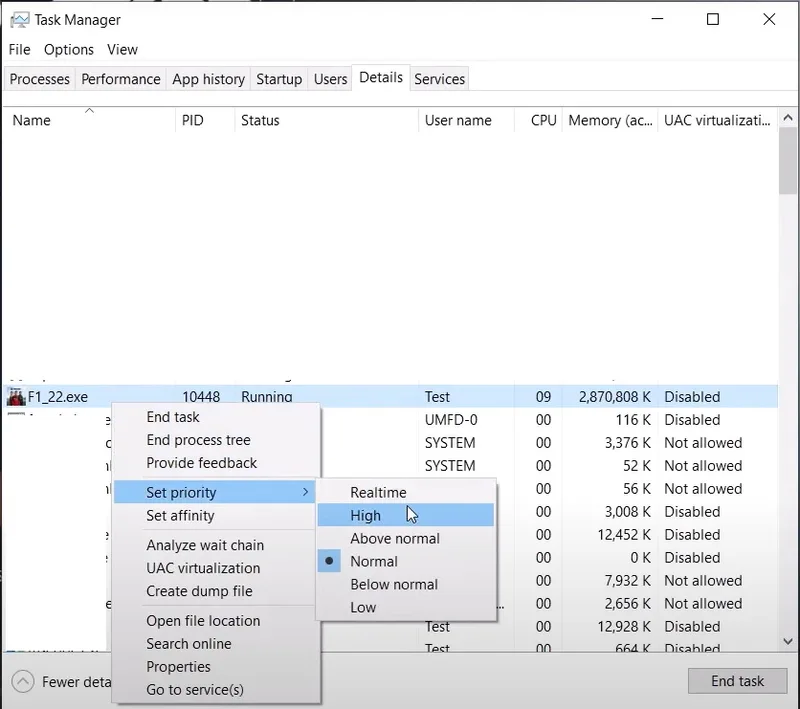The height and width of the screenshot is (709, 800).
Task: Open the File menu
Action: [19, 49]
